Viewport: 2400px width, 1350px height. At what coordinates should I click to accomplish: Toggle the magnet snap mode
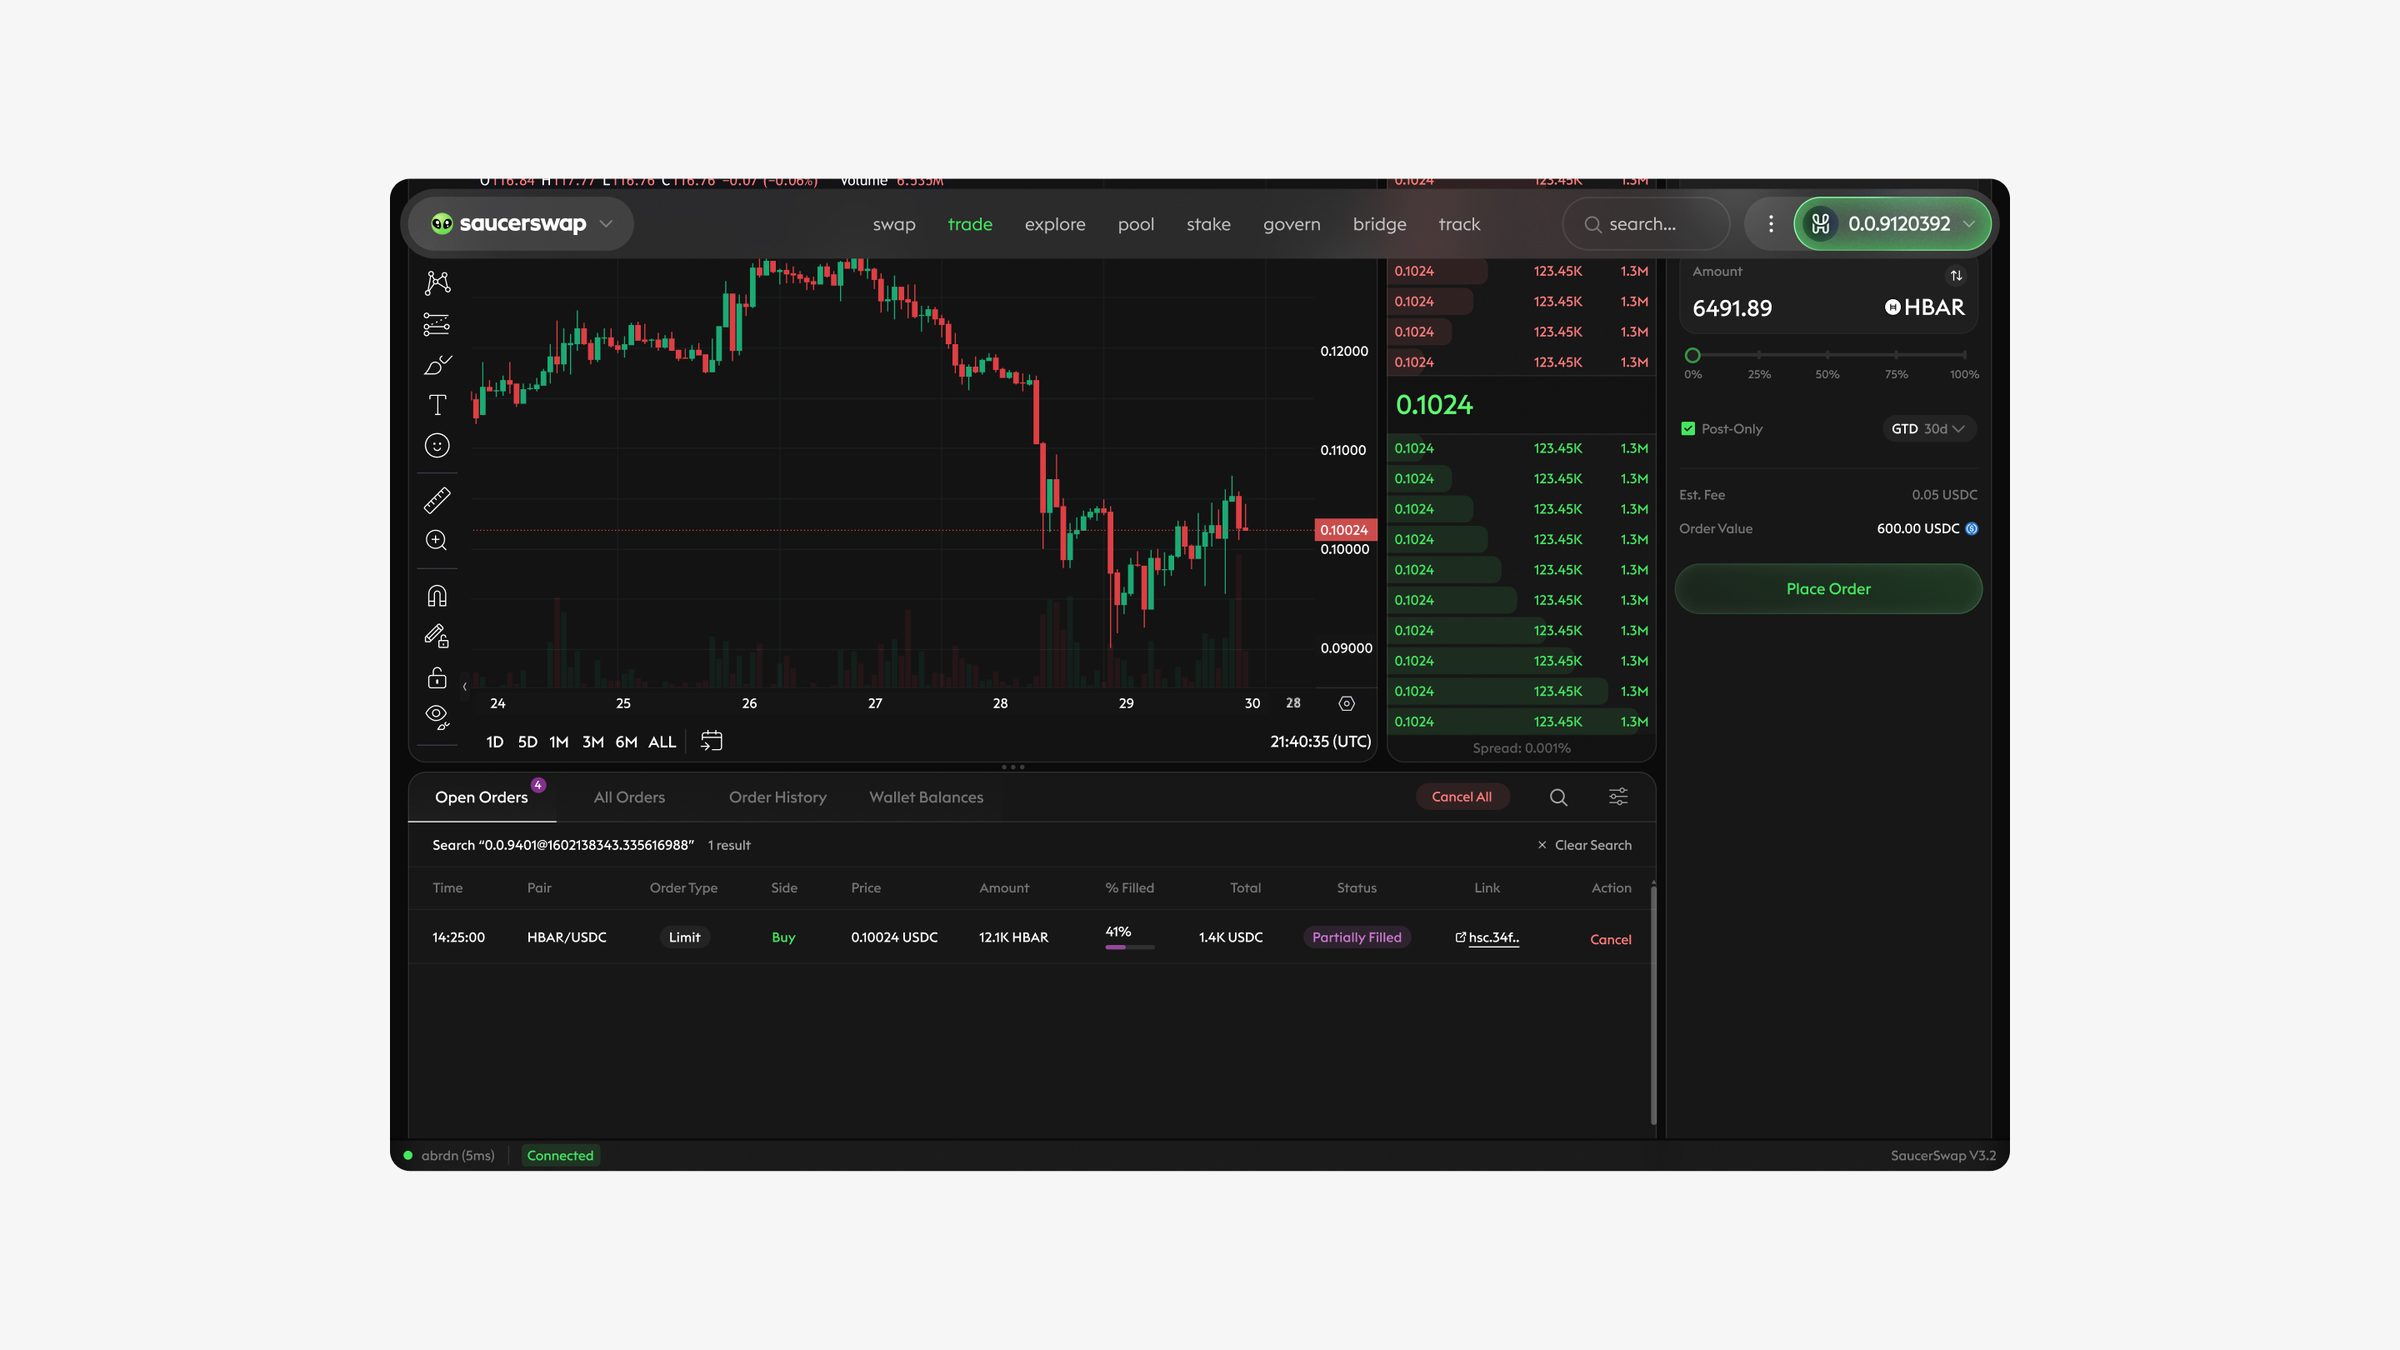click(437, 596)
